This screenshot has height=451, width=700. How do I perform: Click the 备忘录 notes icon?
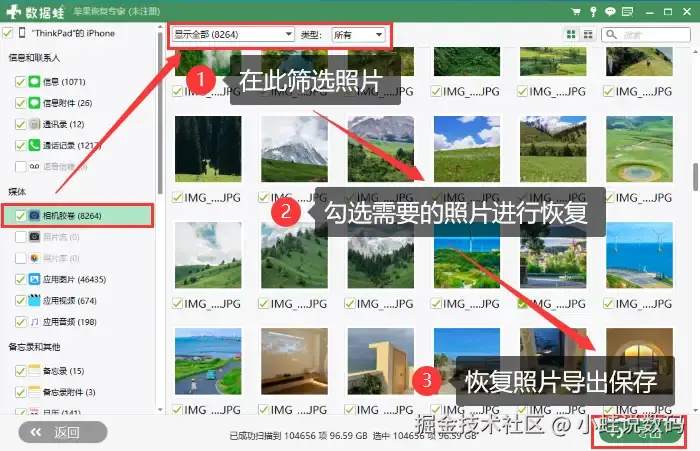(34, 371)
